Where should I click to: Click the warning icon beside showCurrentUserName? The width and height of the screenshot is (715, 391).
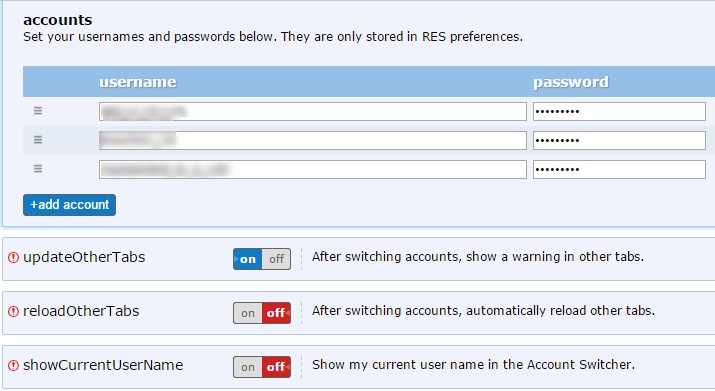pos(14,365)
